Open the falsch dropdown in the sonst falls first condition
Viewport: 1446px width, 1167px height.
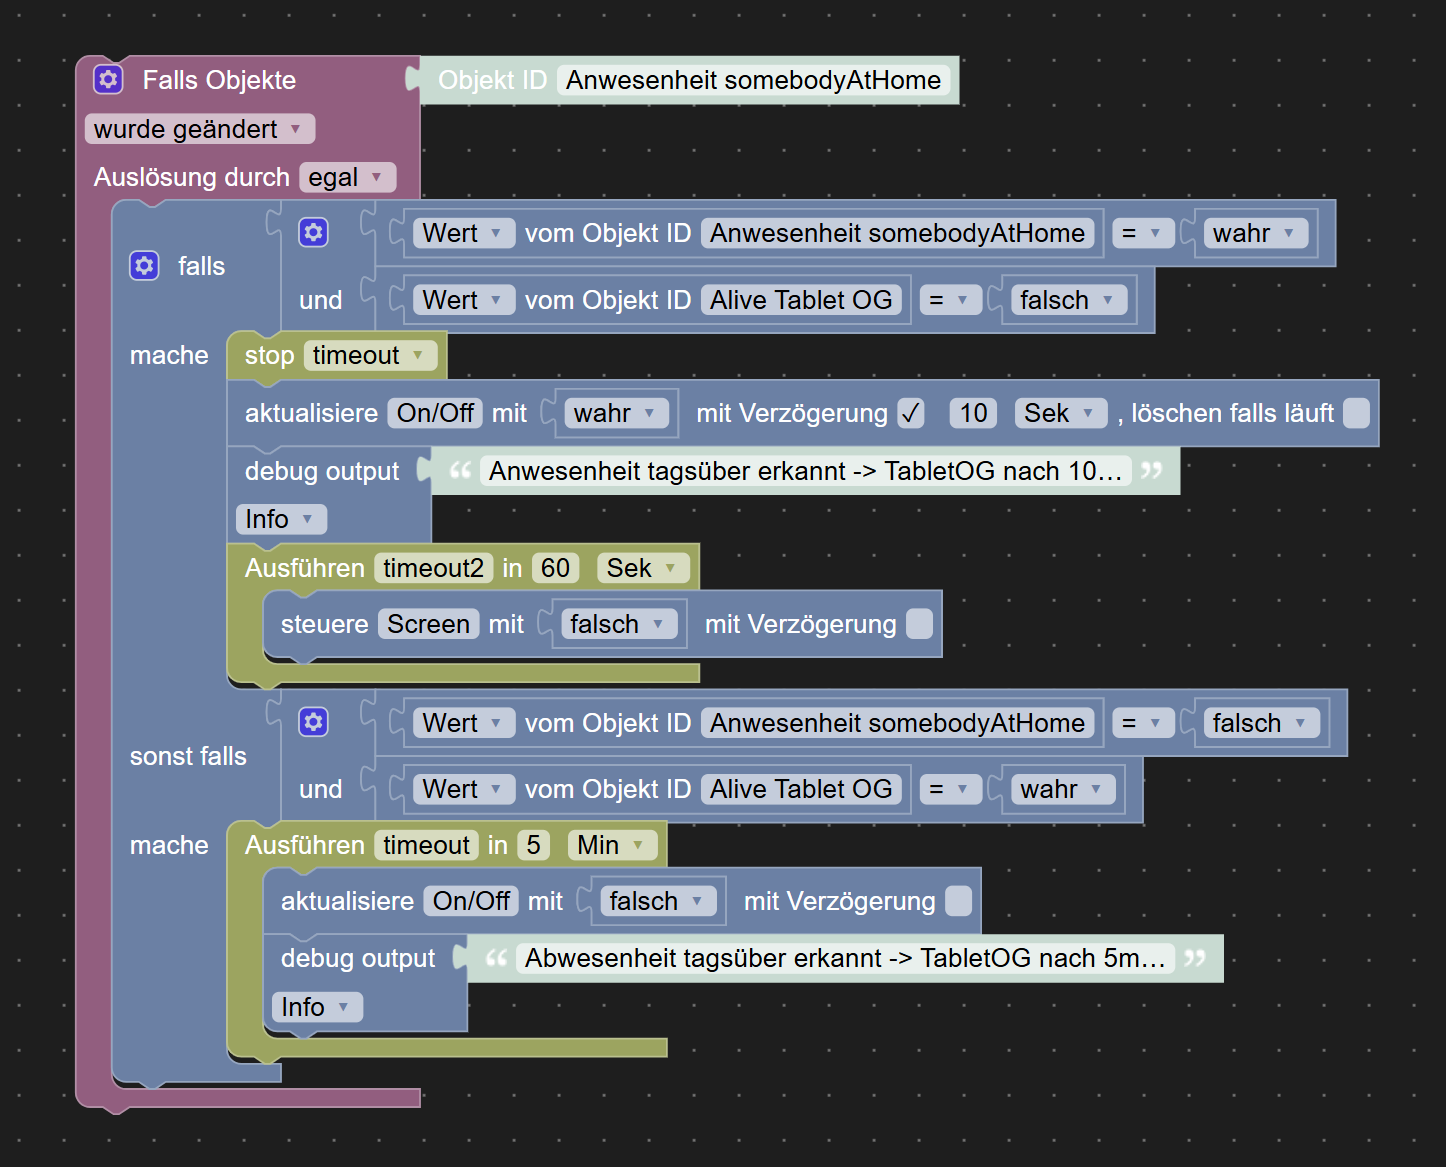point(1261,723)
